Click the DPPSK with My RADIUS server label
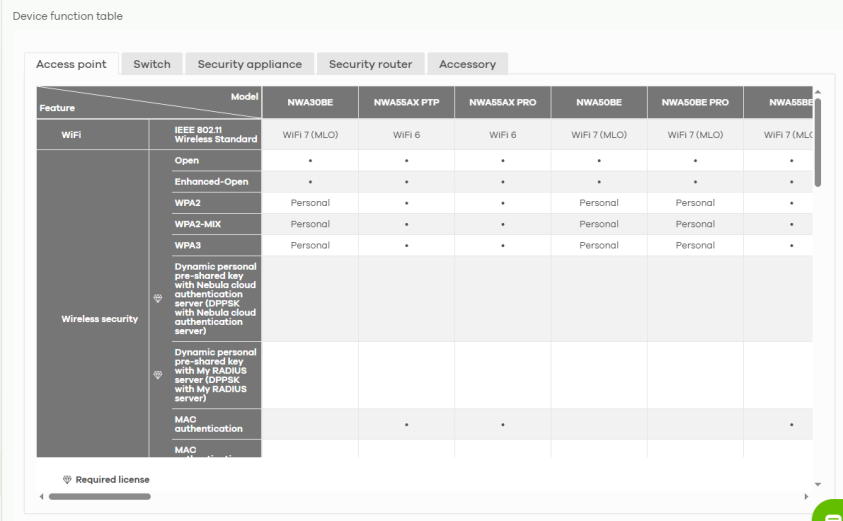843x521 pixels. click(x=217, y=375)
